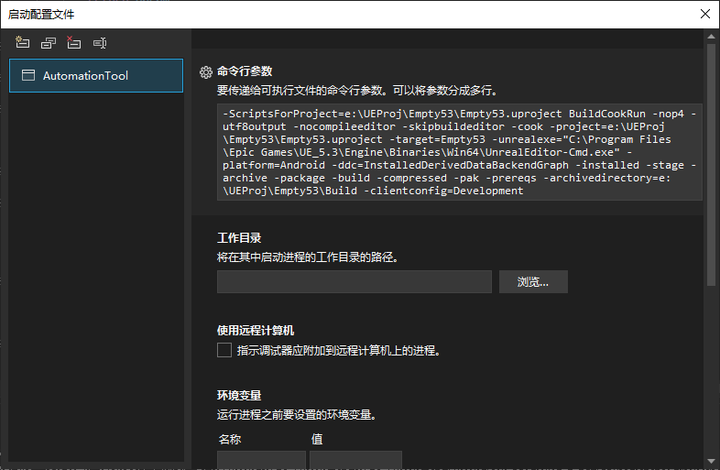Enable attaching debugger to remote machine

click(224, 350)
